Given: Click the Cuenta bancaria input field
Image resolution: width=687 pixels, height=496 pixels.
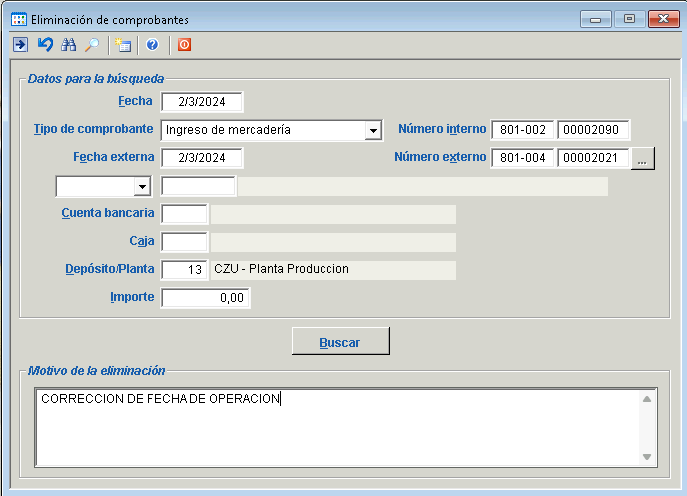Looking at the screenshot, I should [184, 214].
